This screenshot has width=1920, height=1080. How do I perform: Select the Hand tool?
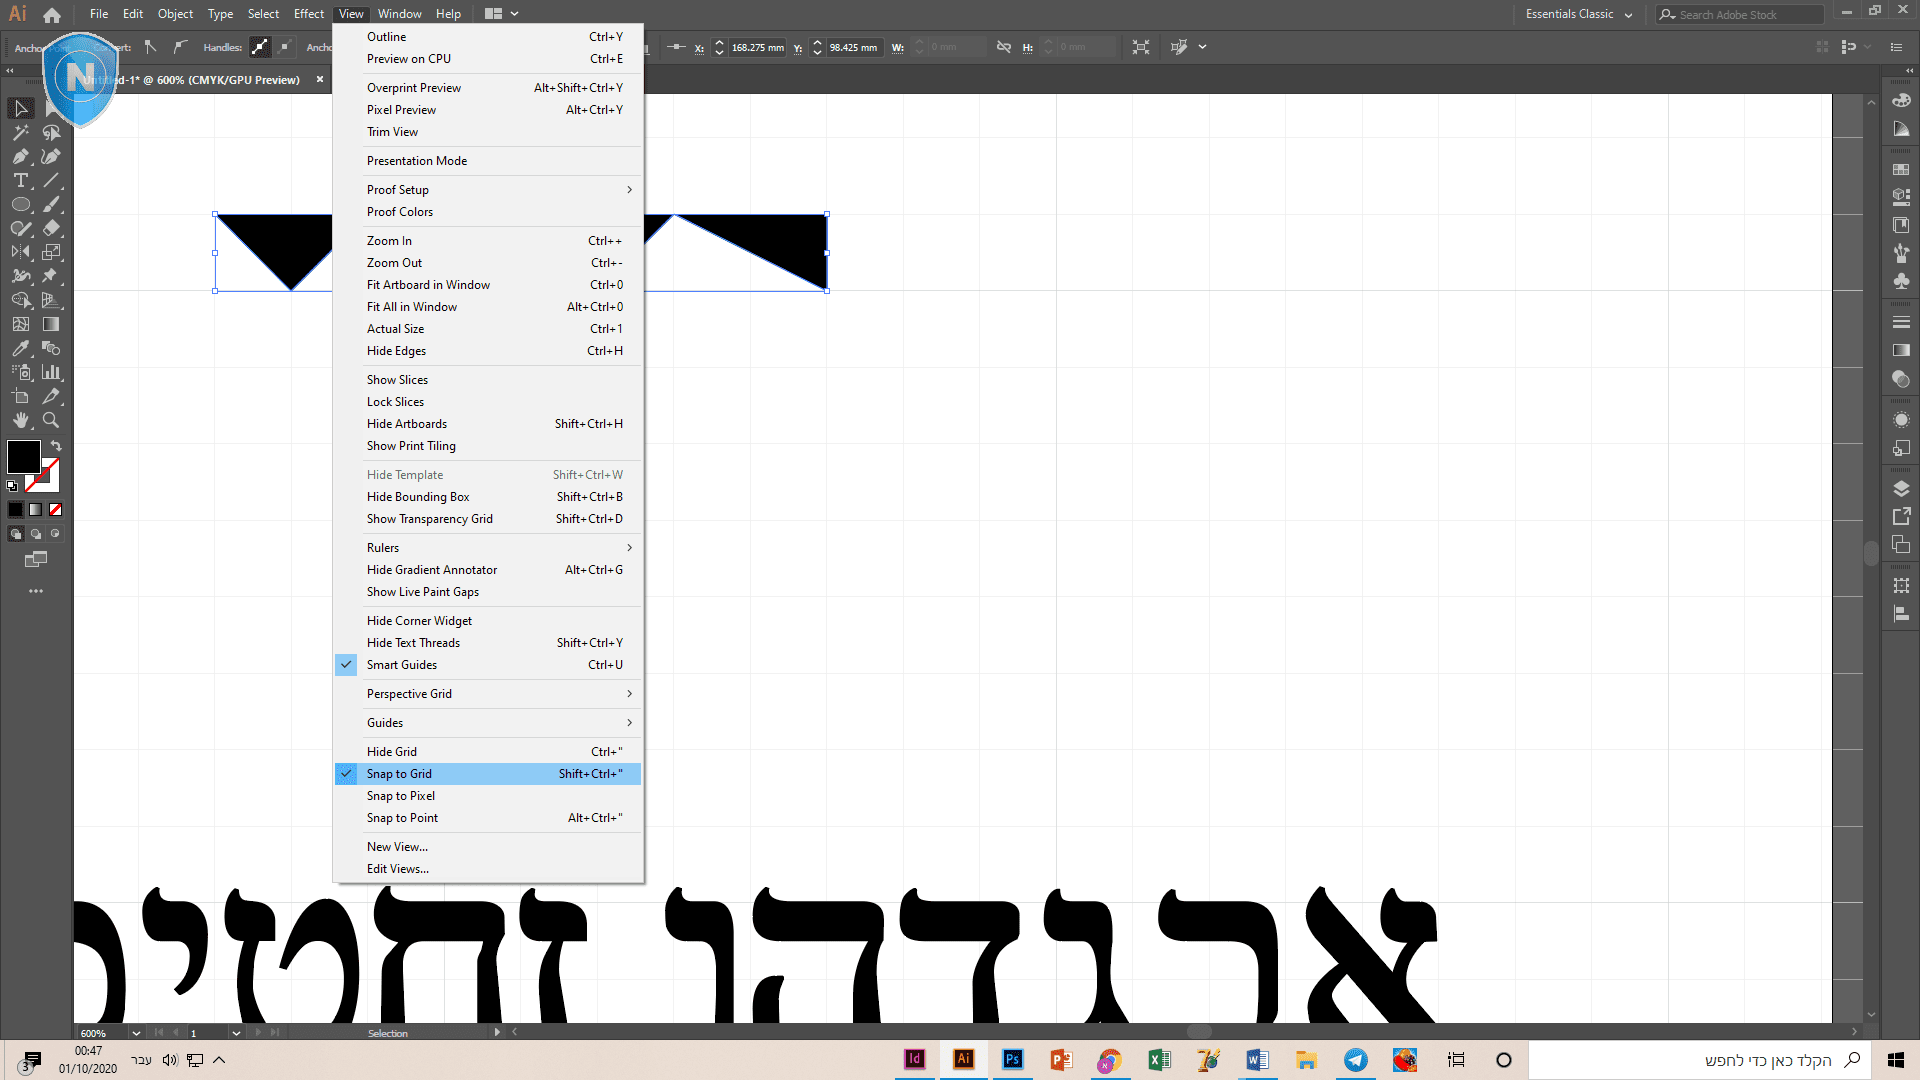click(x=20, y=421)
